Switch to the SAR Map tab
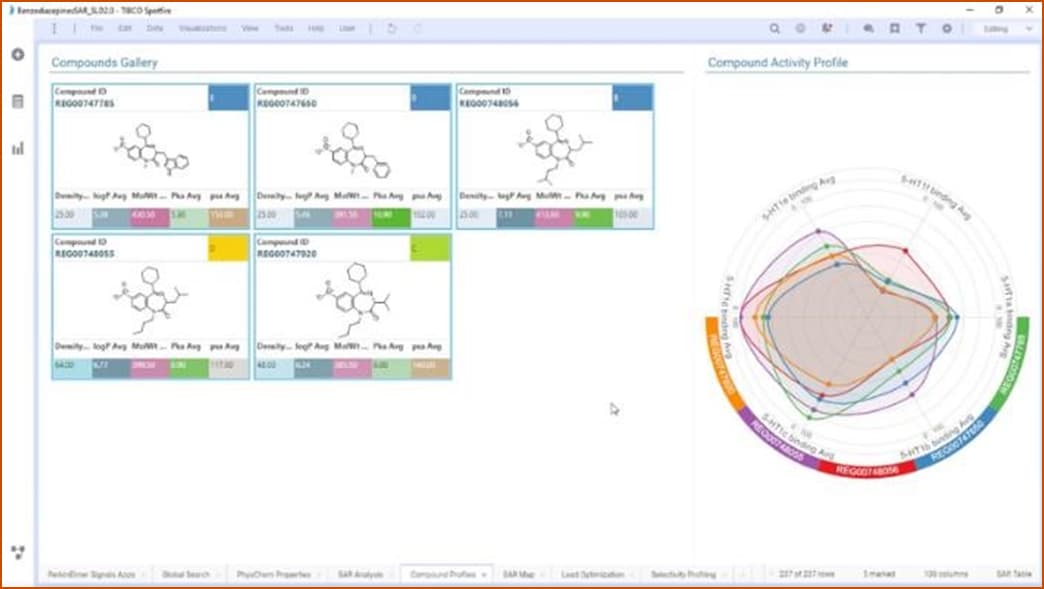 pos(519,575)
